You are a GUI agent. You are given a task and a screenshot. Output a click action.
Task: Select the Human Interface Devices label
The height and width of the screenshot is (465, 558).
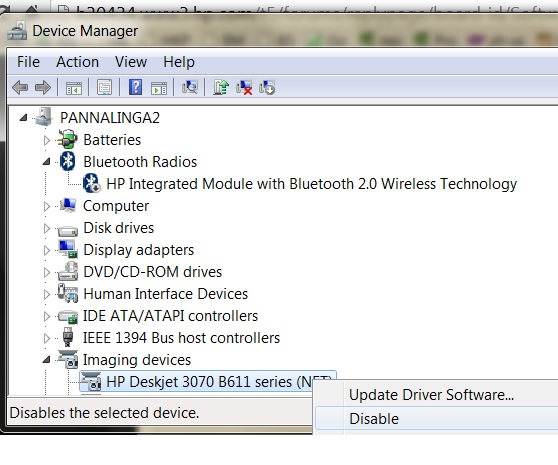[x=165, y=294]
